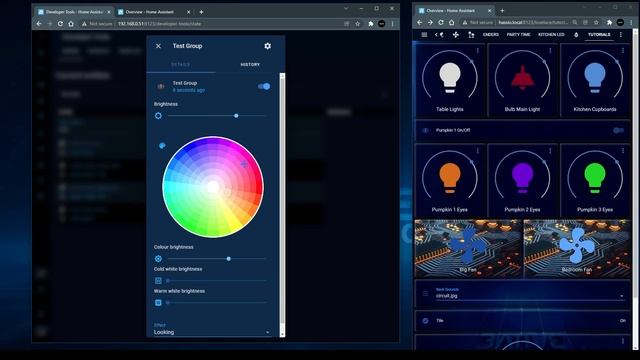Open extensions in left browser

pyautogui.click(x=371, y=24)
